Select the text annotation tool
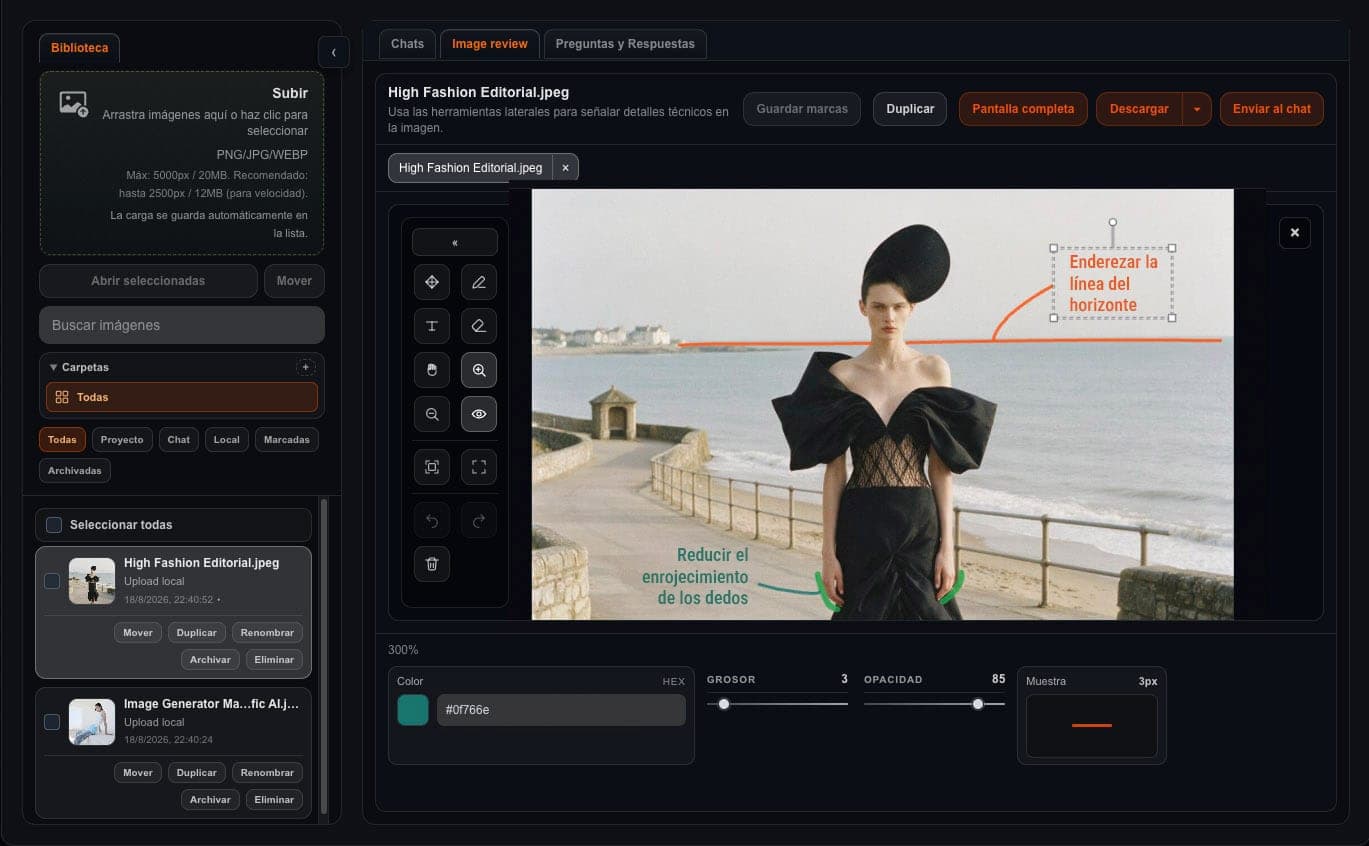Viewport: 1369px width, 846px height. 432,326
